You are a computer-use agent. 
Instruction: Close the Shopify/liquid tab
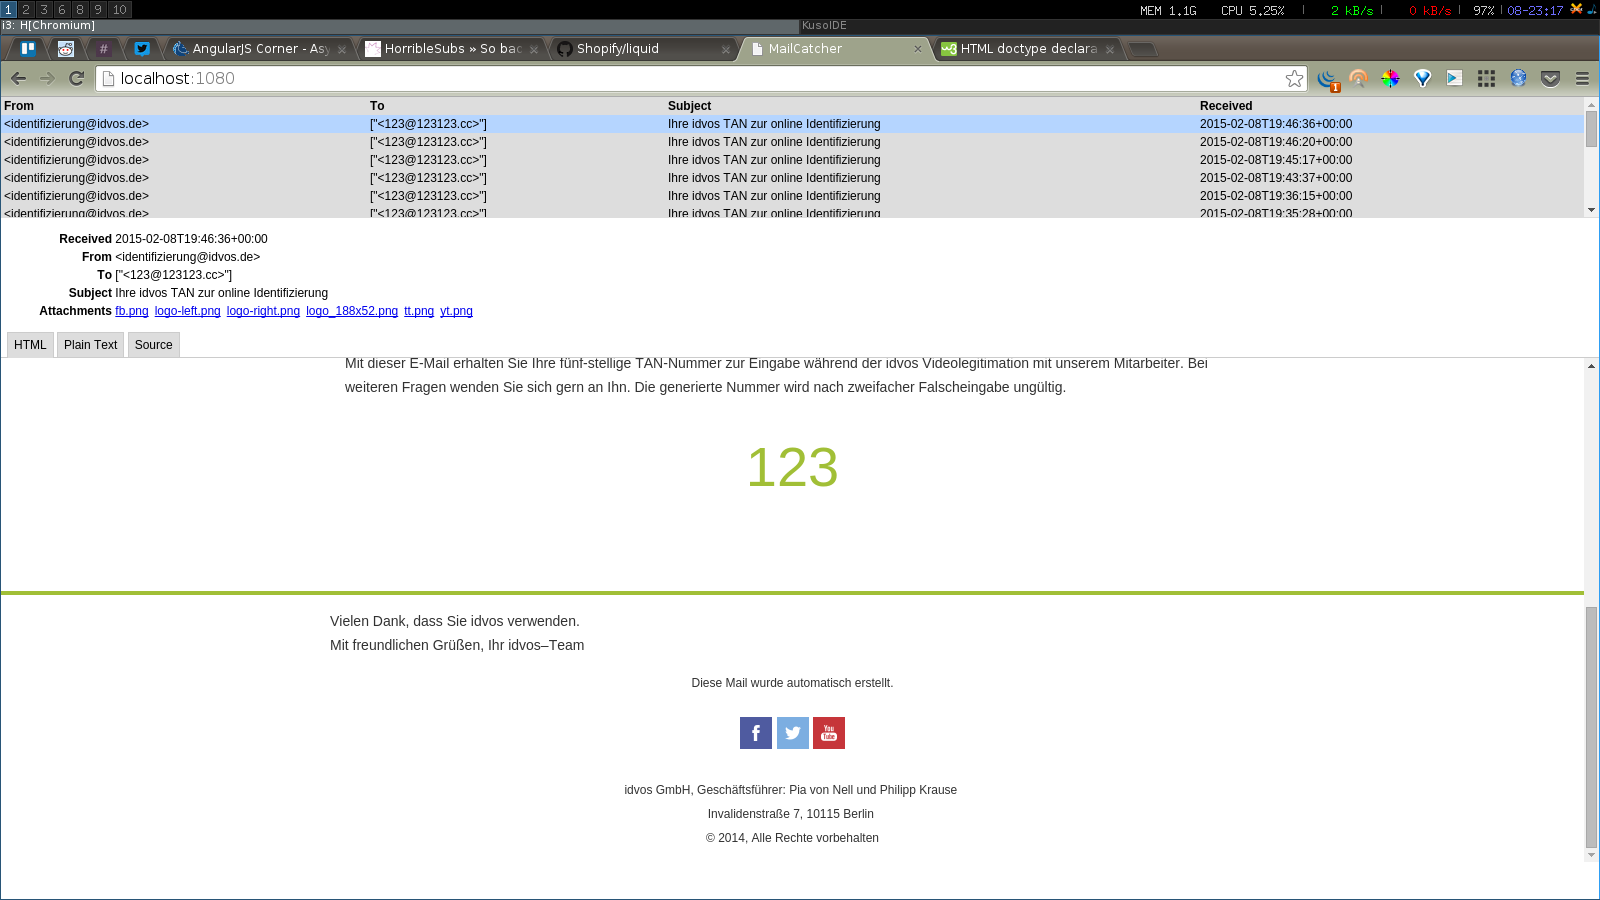coord(726,49)
